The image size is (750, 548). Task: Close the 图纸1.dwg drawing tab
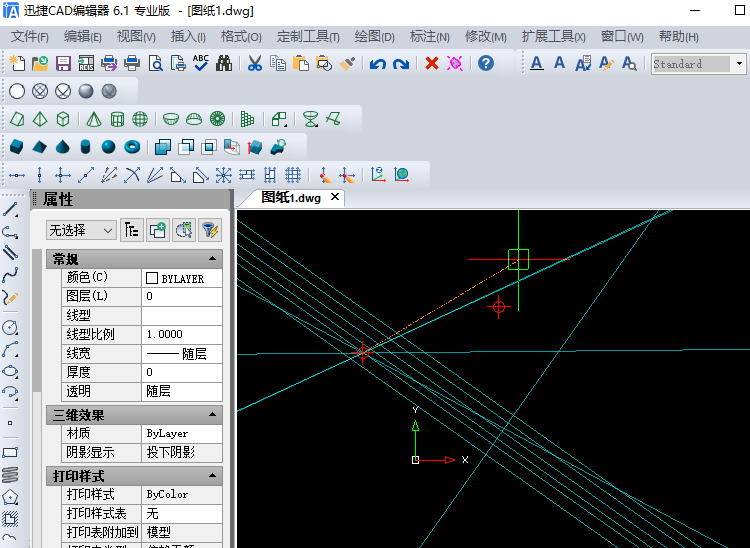tap(335, 197)
